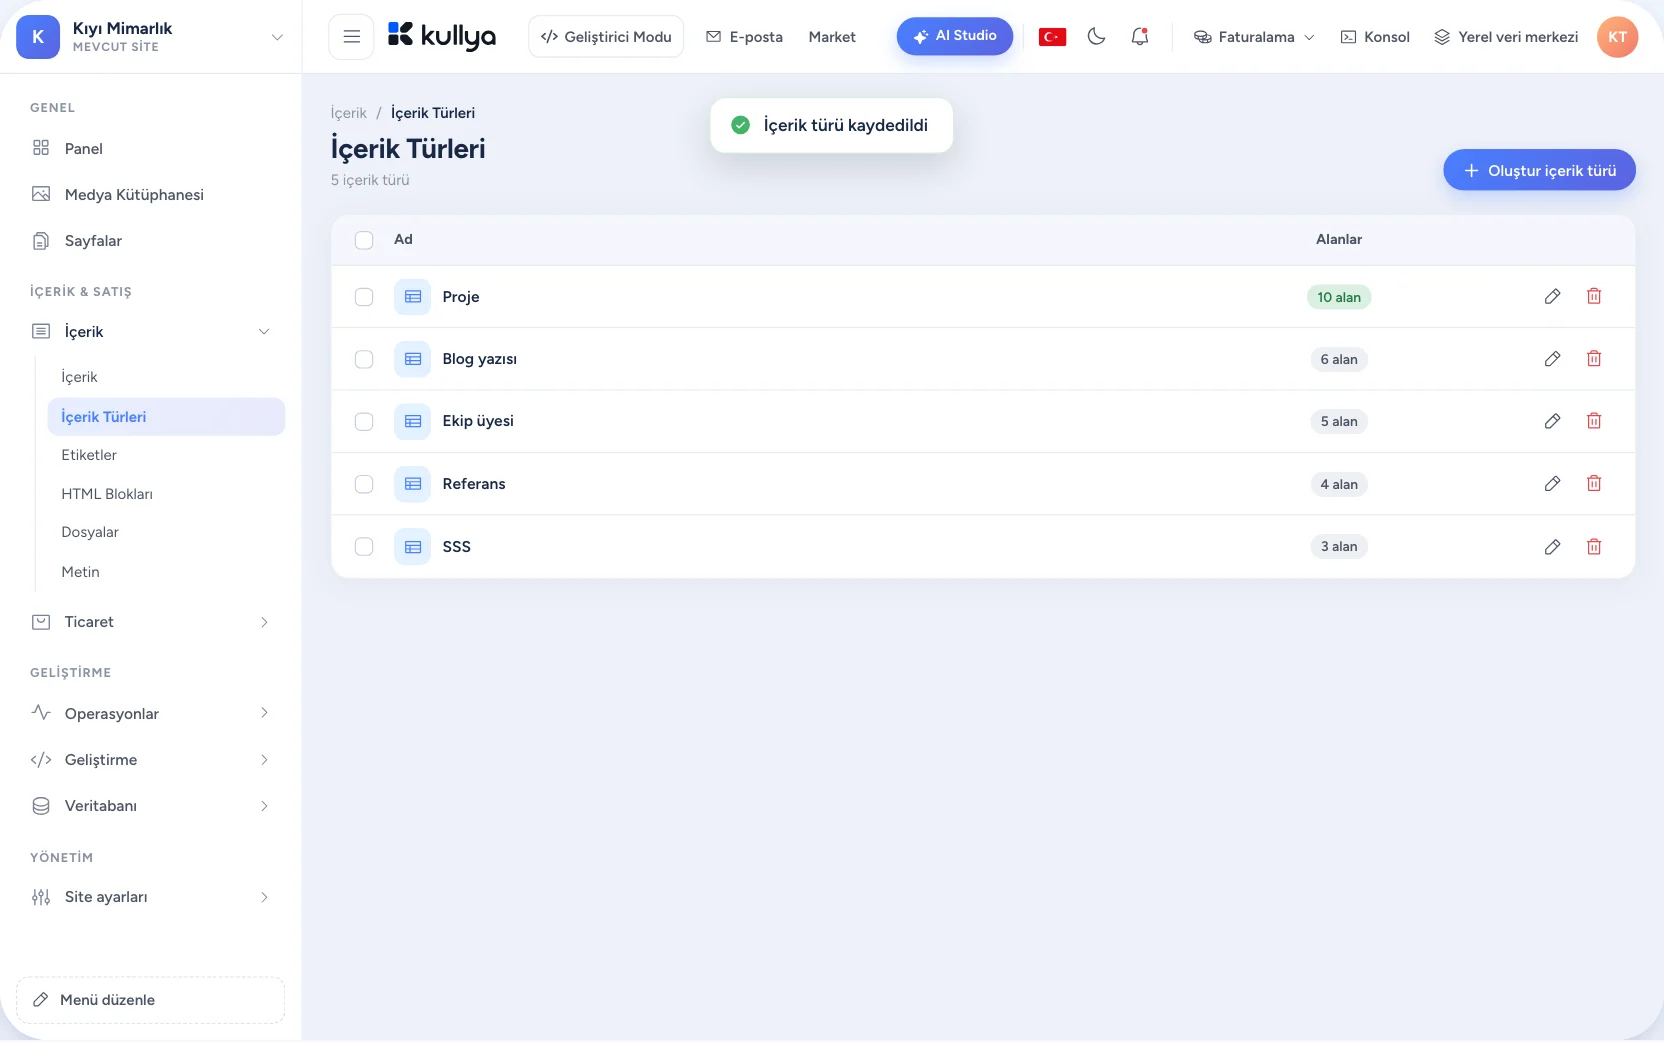Viewport: 1664px width, 1042px height.
Task: Delete the SSS content type
Action: click(1594, 547)
